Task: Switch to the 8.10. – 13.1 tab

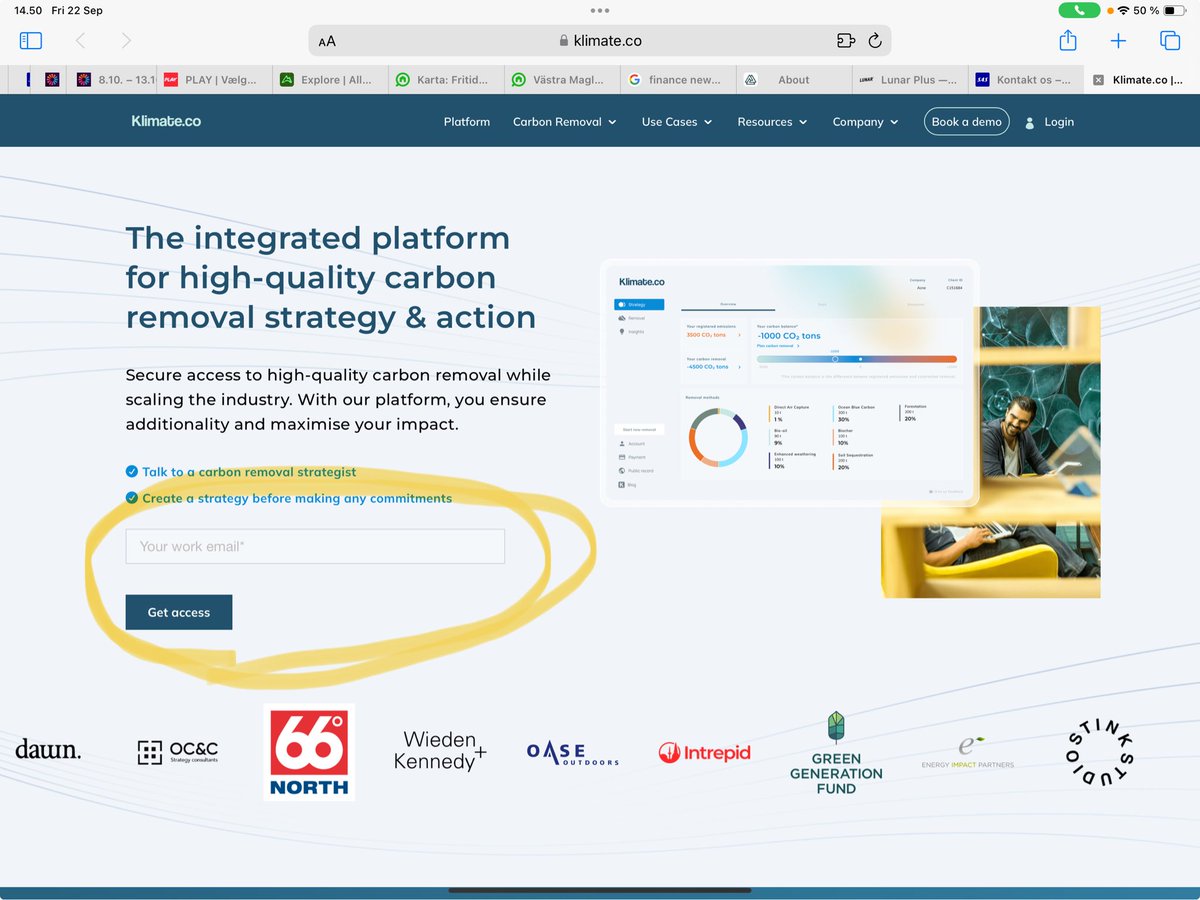Action: [111, 80]
